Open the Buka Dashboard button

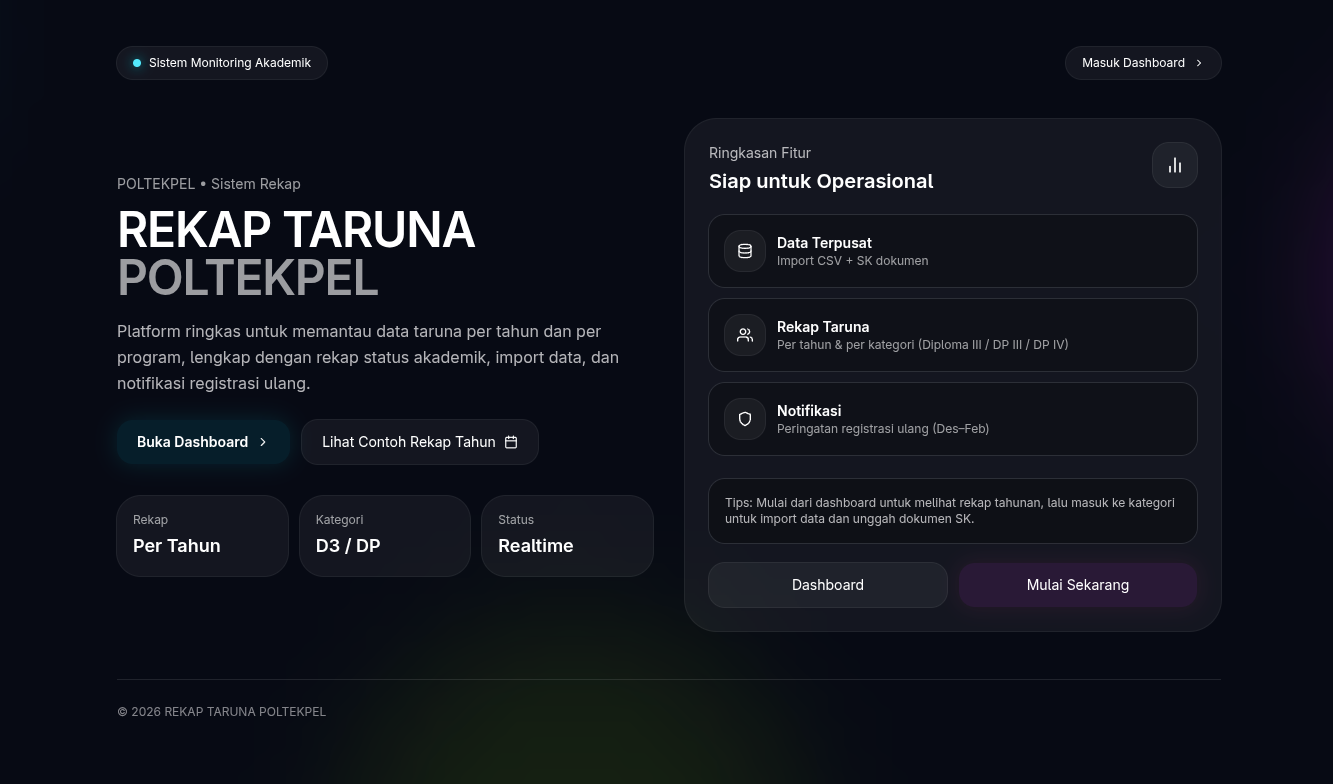pos(203,442)
